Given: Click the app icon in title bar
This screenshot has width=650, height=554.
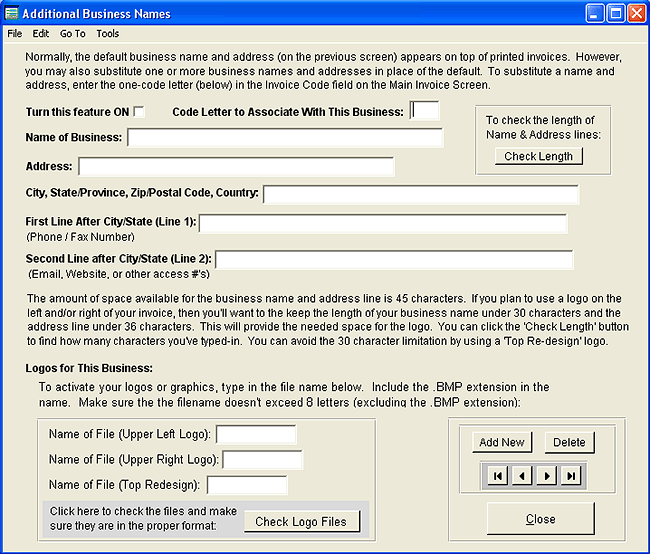Looking at the screenshot, I should click(x=12, y=13).
